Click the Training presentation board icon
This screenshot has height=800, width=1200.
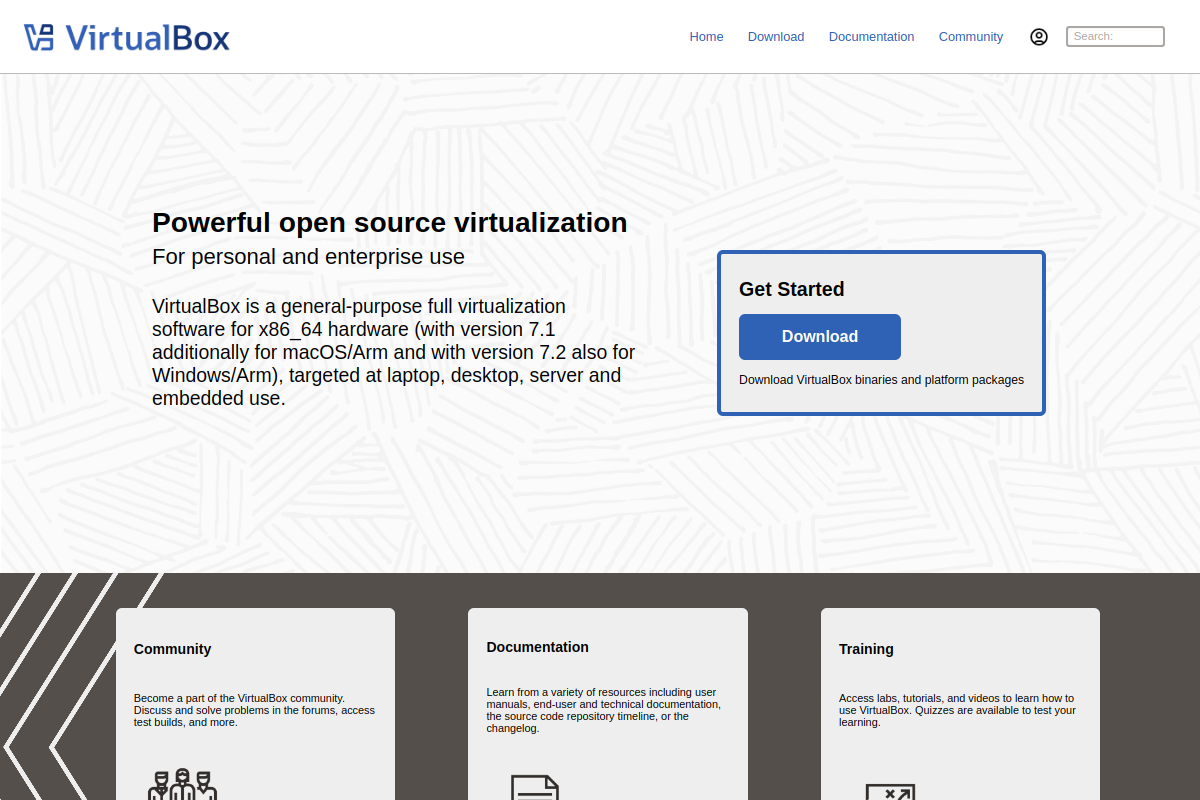click(x=890, y=791)
